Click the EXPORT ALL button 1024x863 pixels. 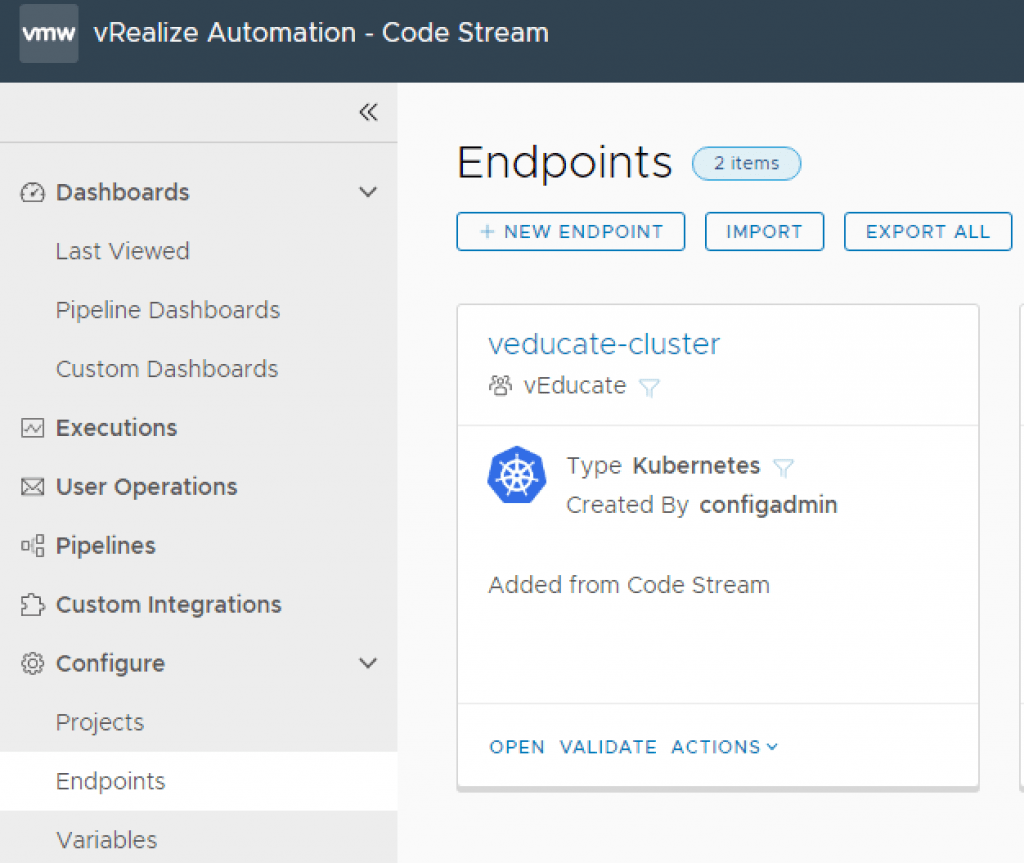point(927,231)
